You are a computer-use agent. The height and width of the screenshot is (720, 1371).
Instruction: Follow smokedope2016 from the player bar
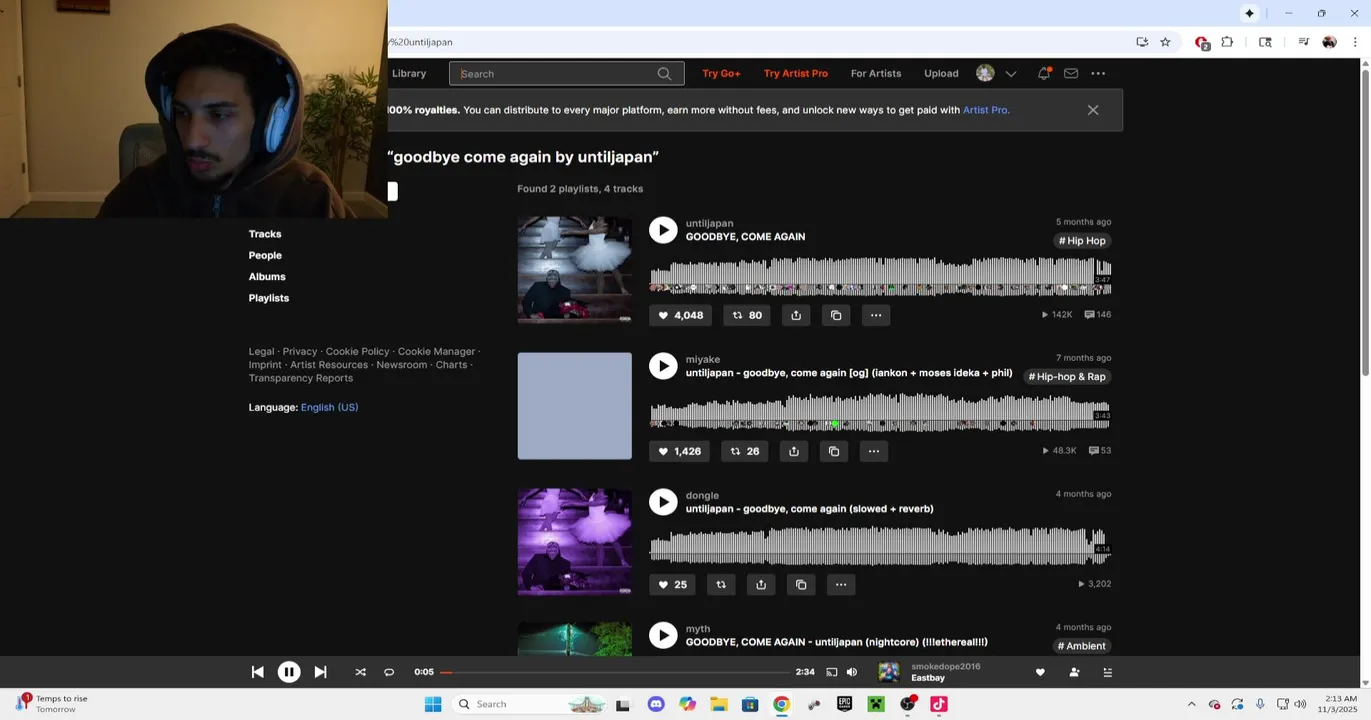[1074, 672]
